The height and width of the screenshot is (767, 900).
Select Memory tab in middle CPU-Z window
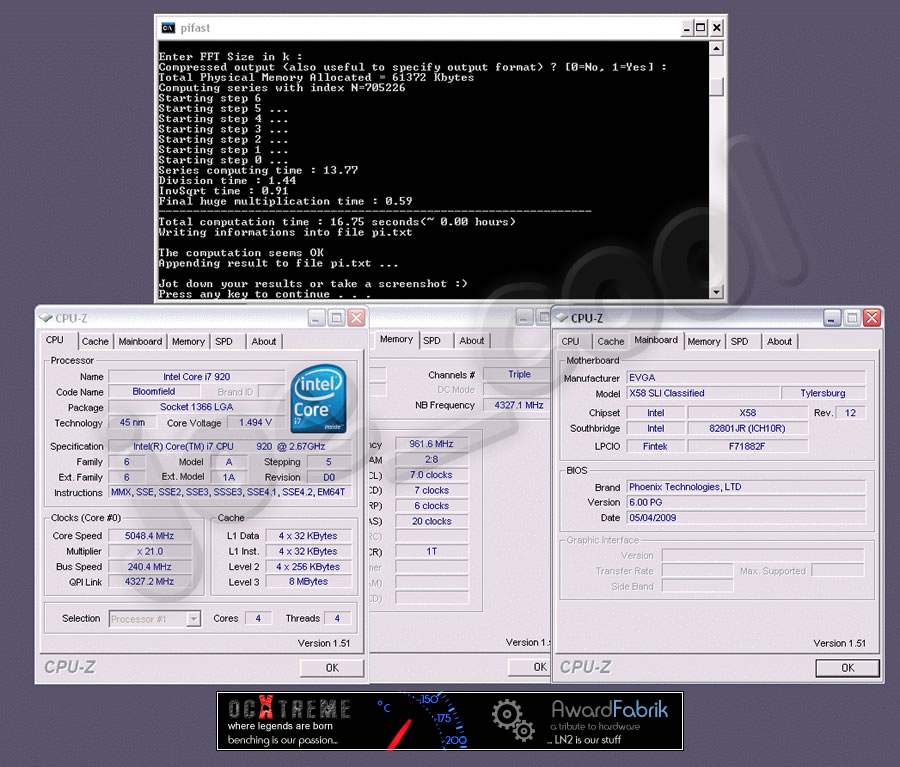(397, 339)
